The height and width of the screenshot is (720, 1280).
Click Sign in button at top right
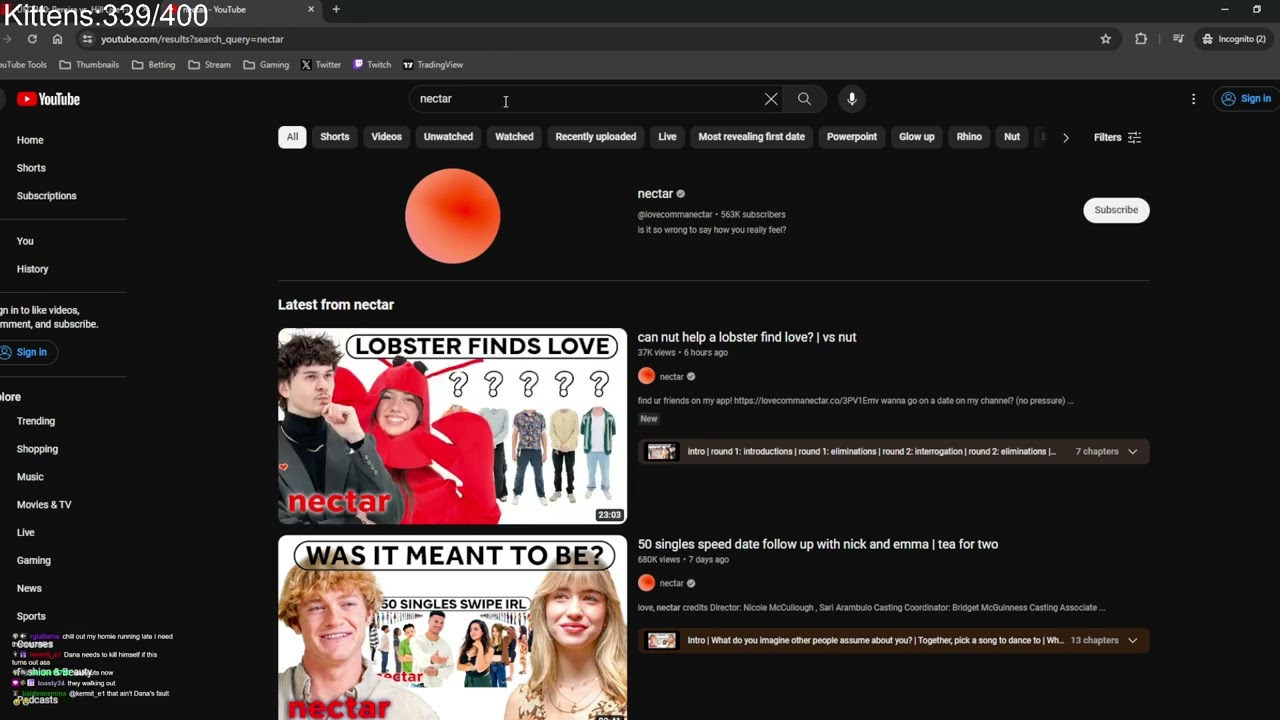tap(1245, 99)
